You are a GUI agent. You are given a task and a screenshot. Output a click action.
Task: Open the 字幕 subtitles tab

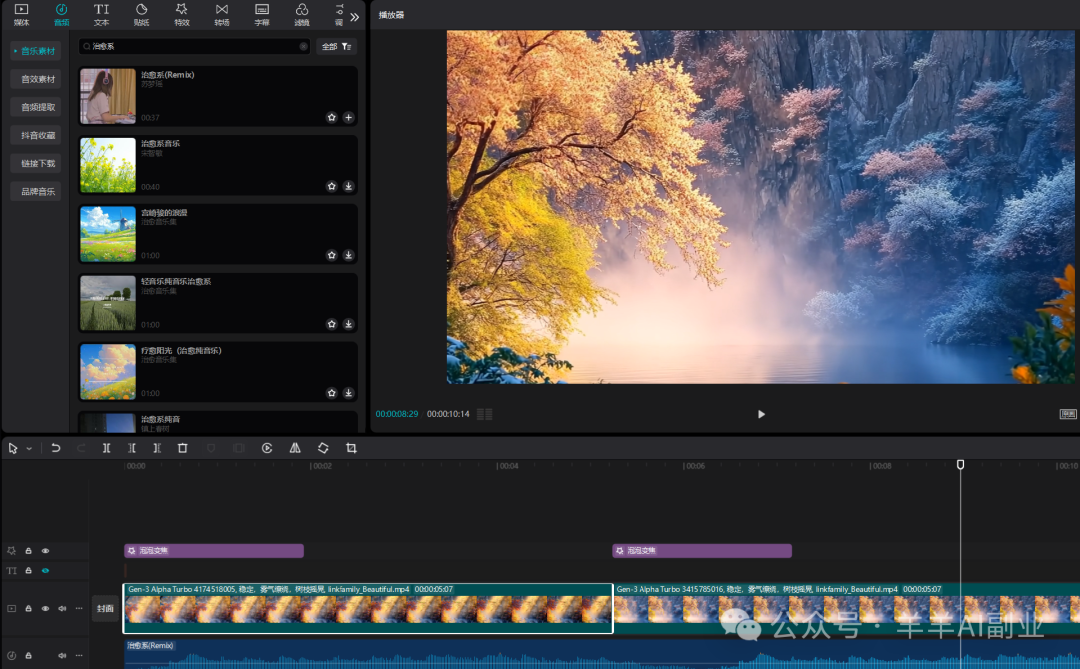[262, 14]
